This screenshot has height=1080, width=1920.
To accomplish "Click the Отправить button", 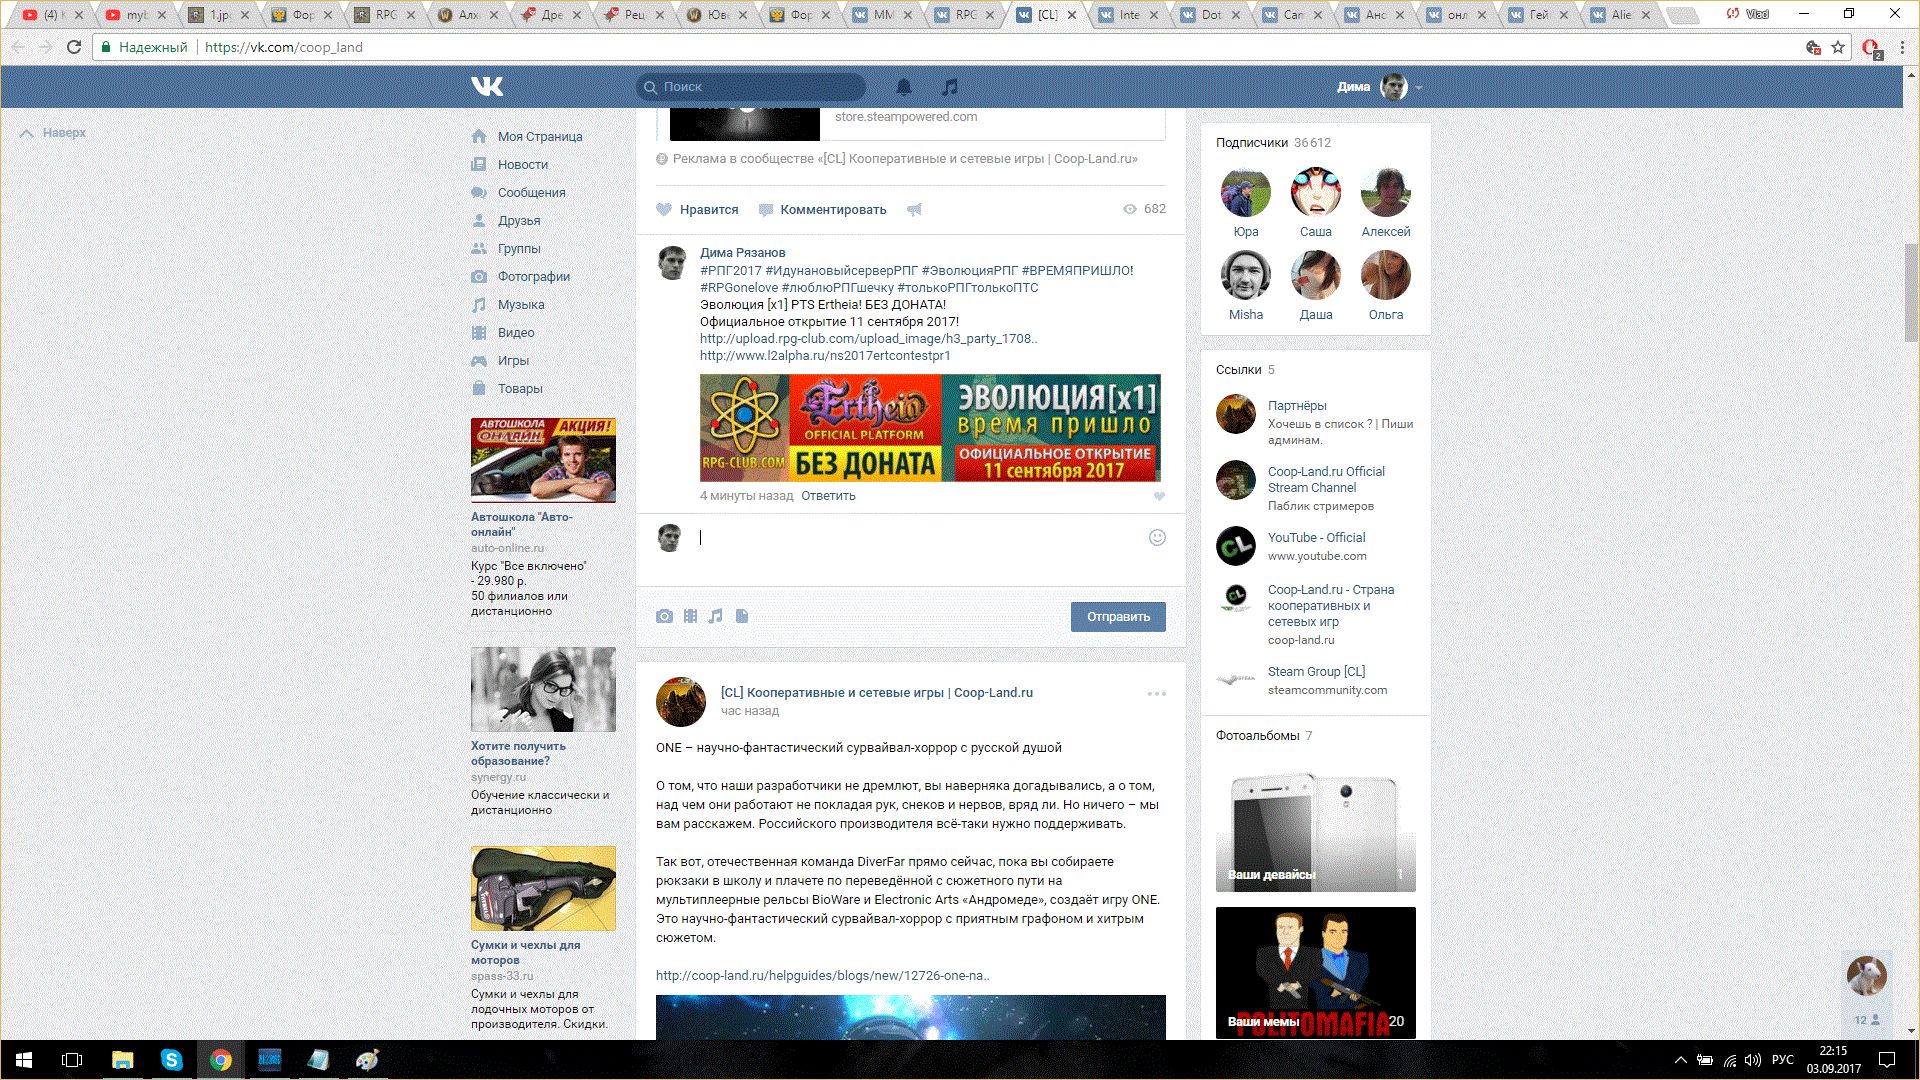I will tap(1118, 617).
